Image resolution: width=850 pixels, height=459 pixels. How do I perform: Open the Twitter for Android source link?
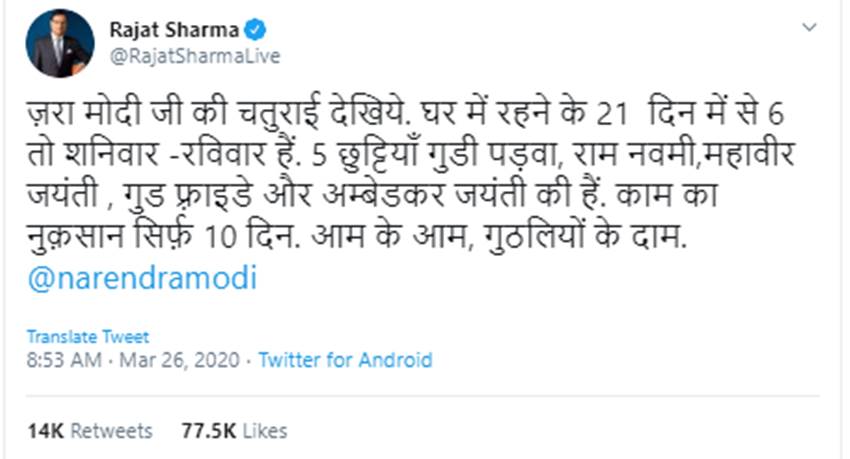(x=345, y=360)
